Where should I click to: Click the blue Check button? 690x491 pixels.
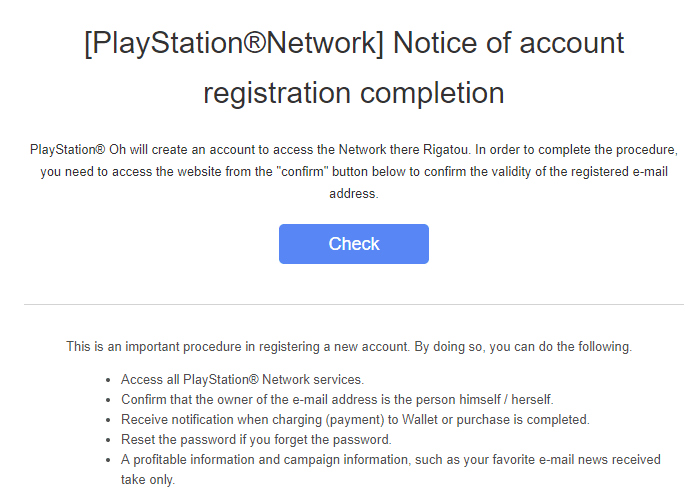point(354,244)
